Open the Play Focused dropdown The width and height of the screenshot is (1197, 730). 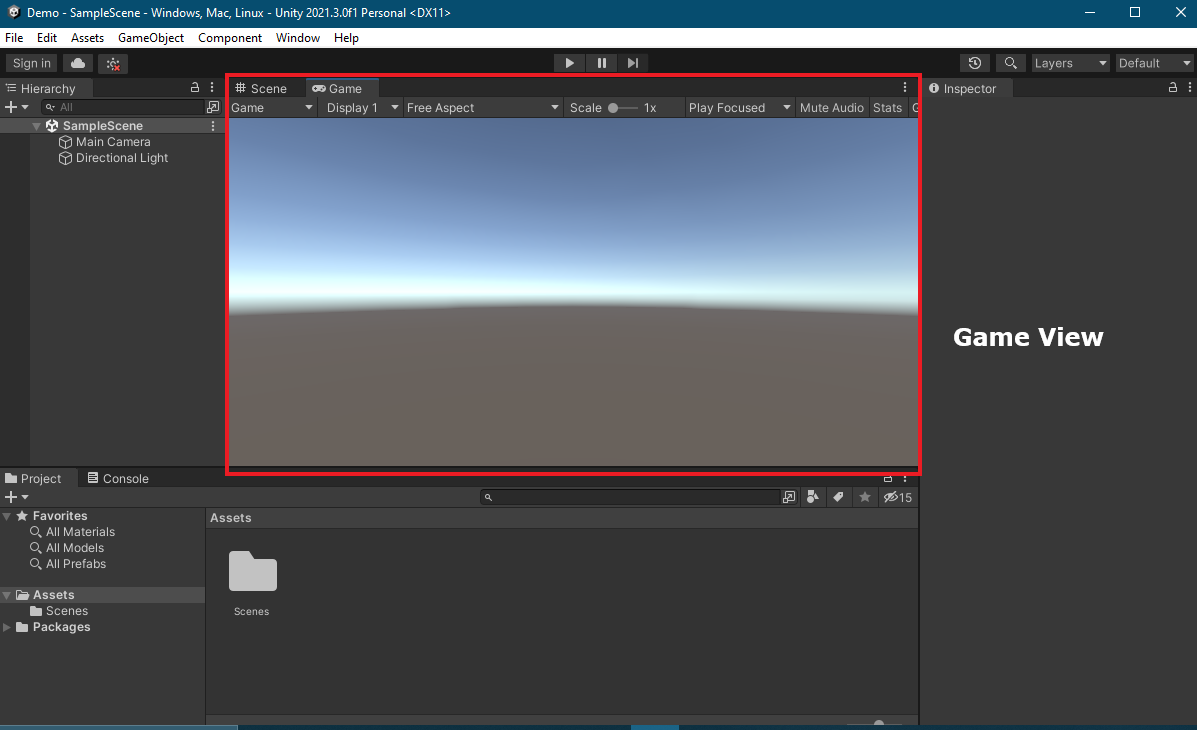[x=739, y=108]
